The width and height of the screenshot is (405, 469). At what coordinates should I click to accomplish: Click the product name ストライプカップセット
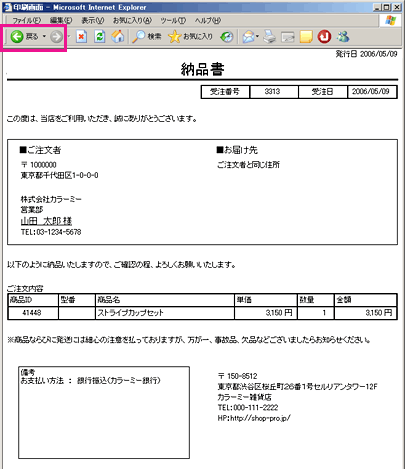pyautogui.click(x=130, y=313)
